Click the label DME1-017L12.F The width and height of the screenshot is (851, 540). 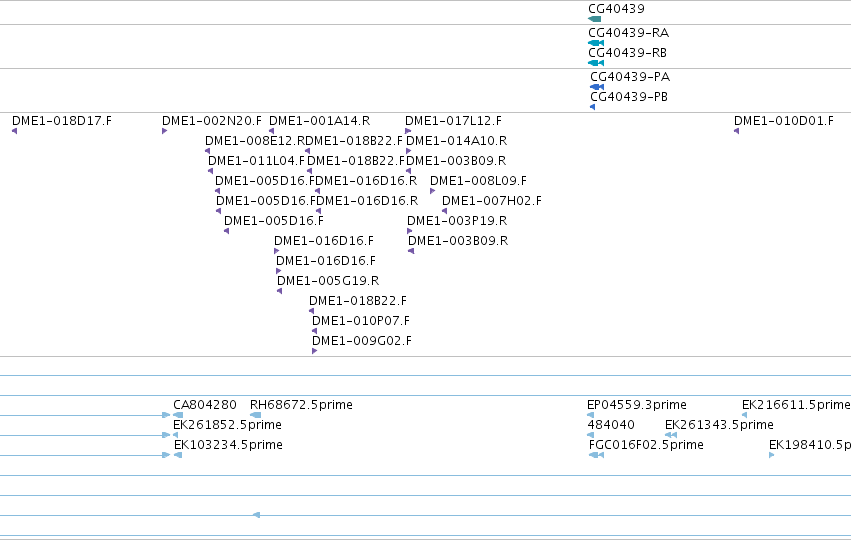coord(453,120)
